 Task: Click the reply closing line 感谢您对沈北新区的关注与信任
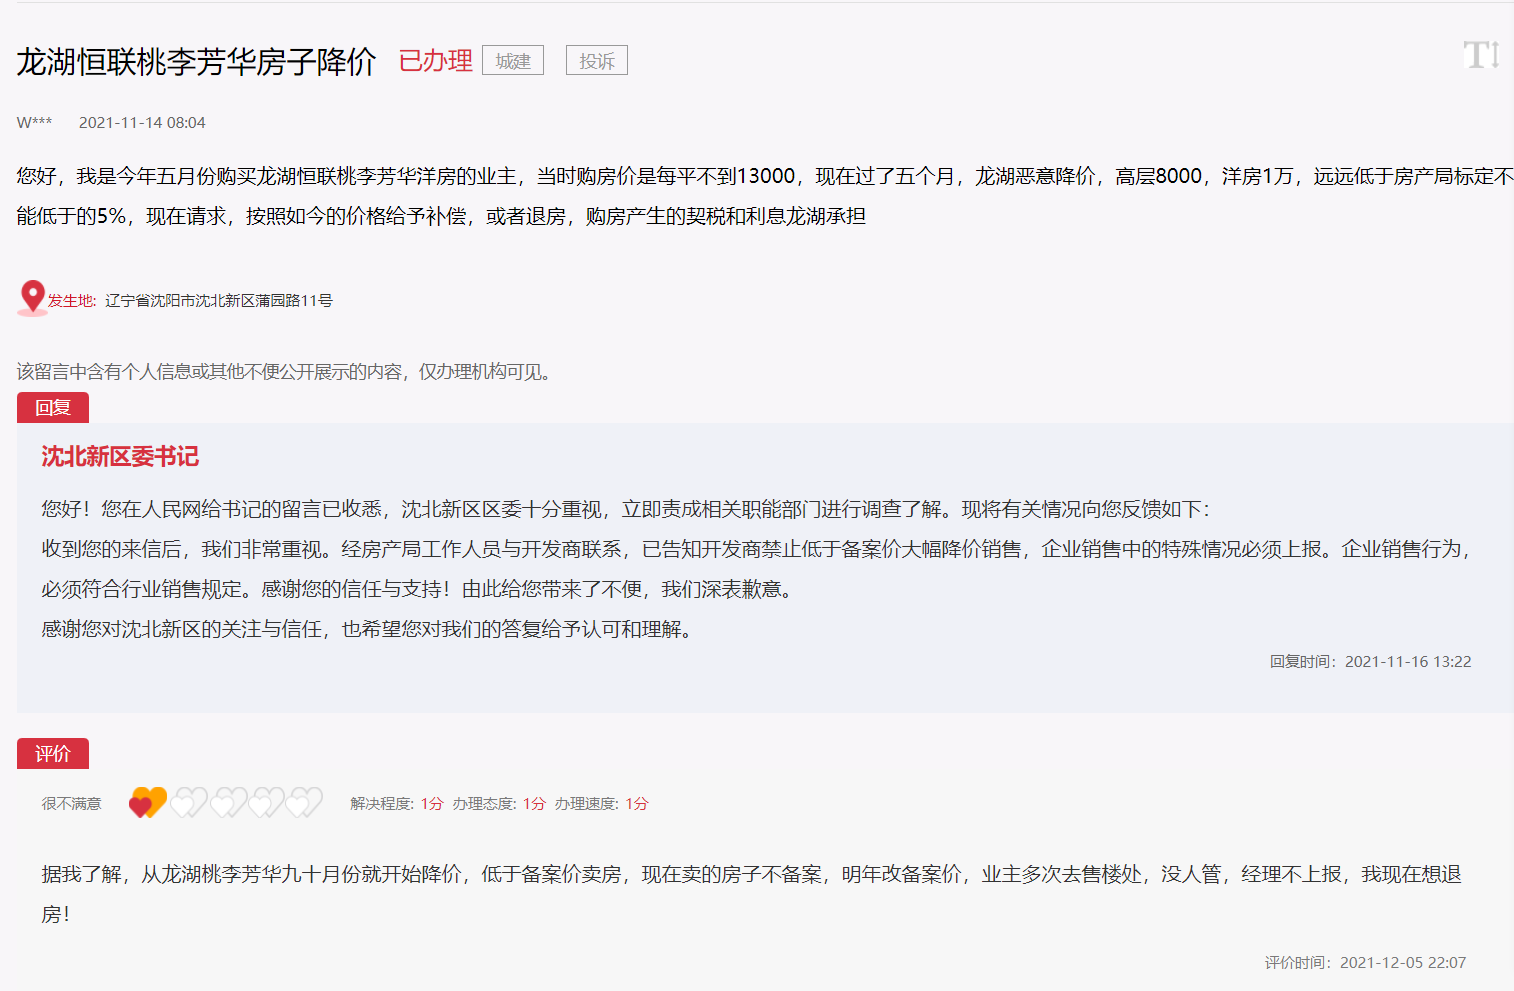pos(368,630)
